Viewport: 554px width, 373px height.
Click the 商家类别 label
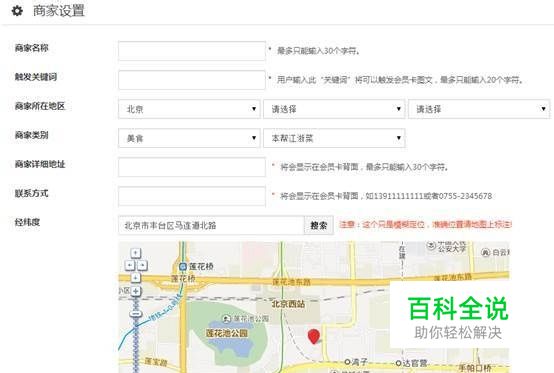(31, 135)
